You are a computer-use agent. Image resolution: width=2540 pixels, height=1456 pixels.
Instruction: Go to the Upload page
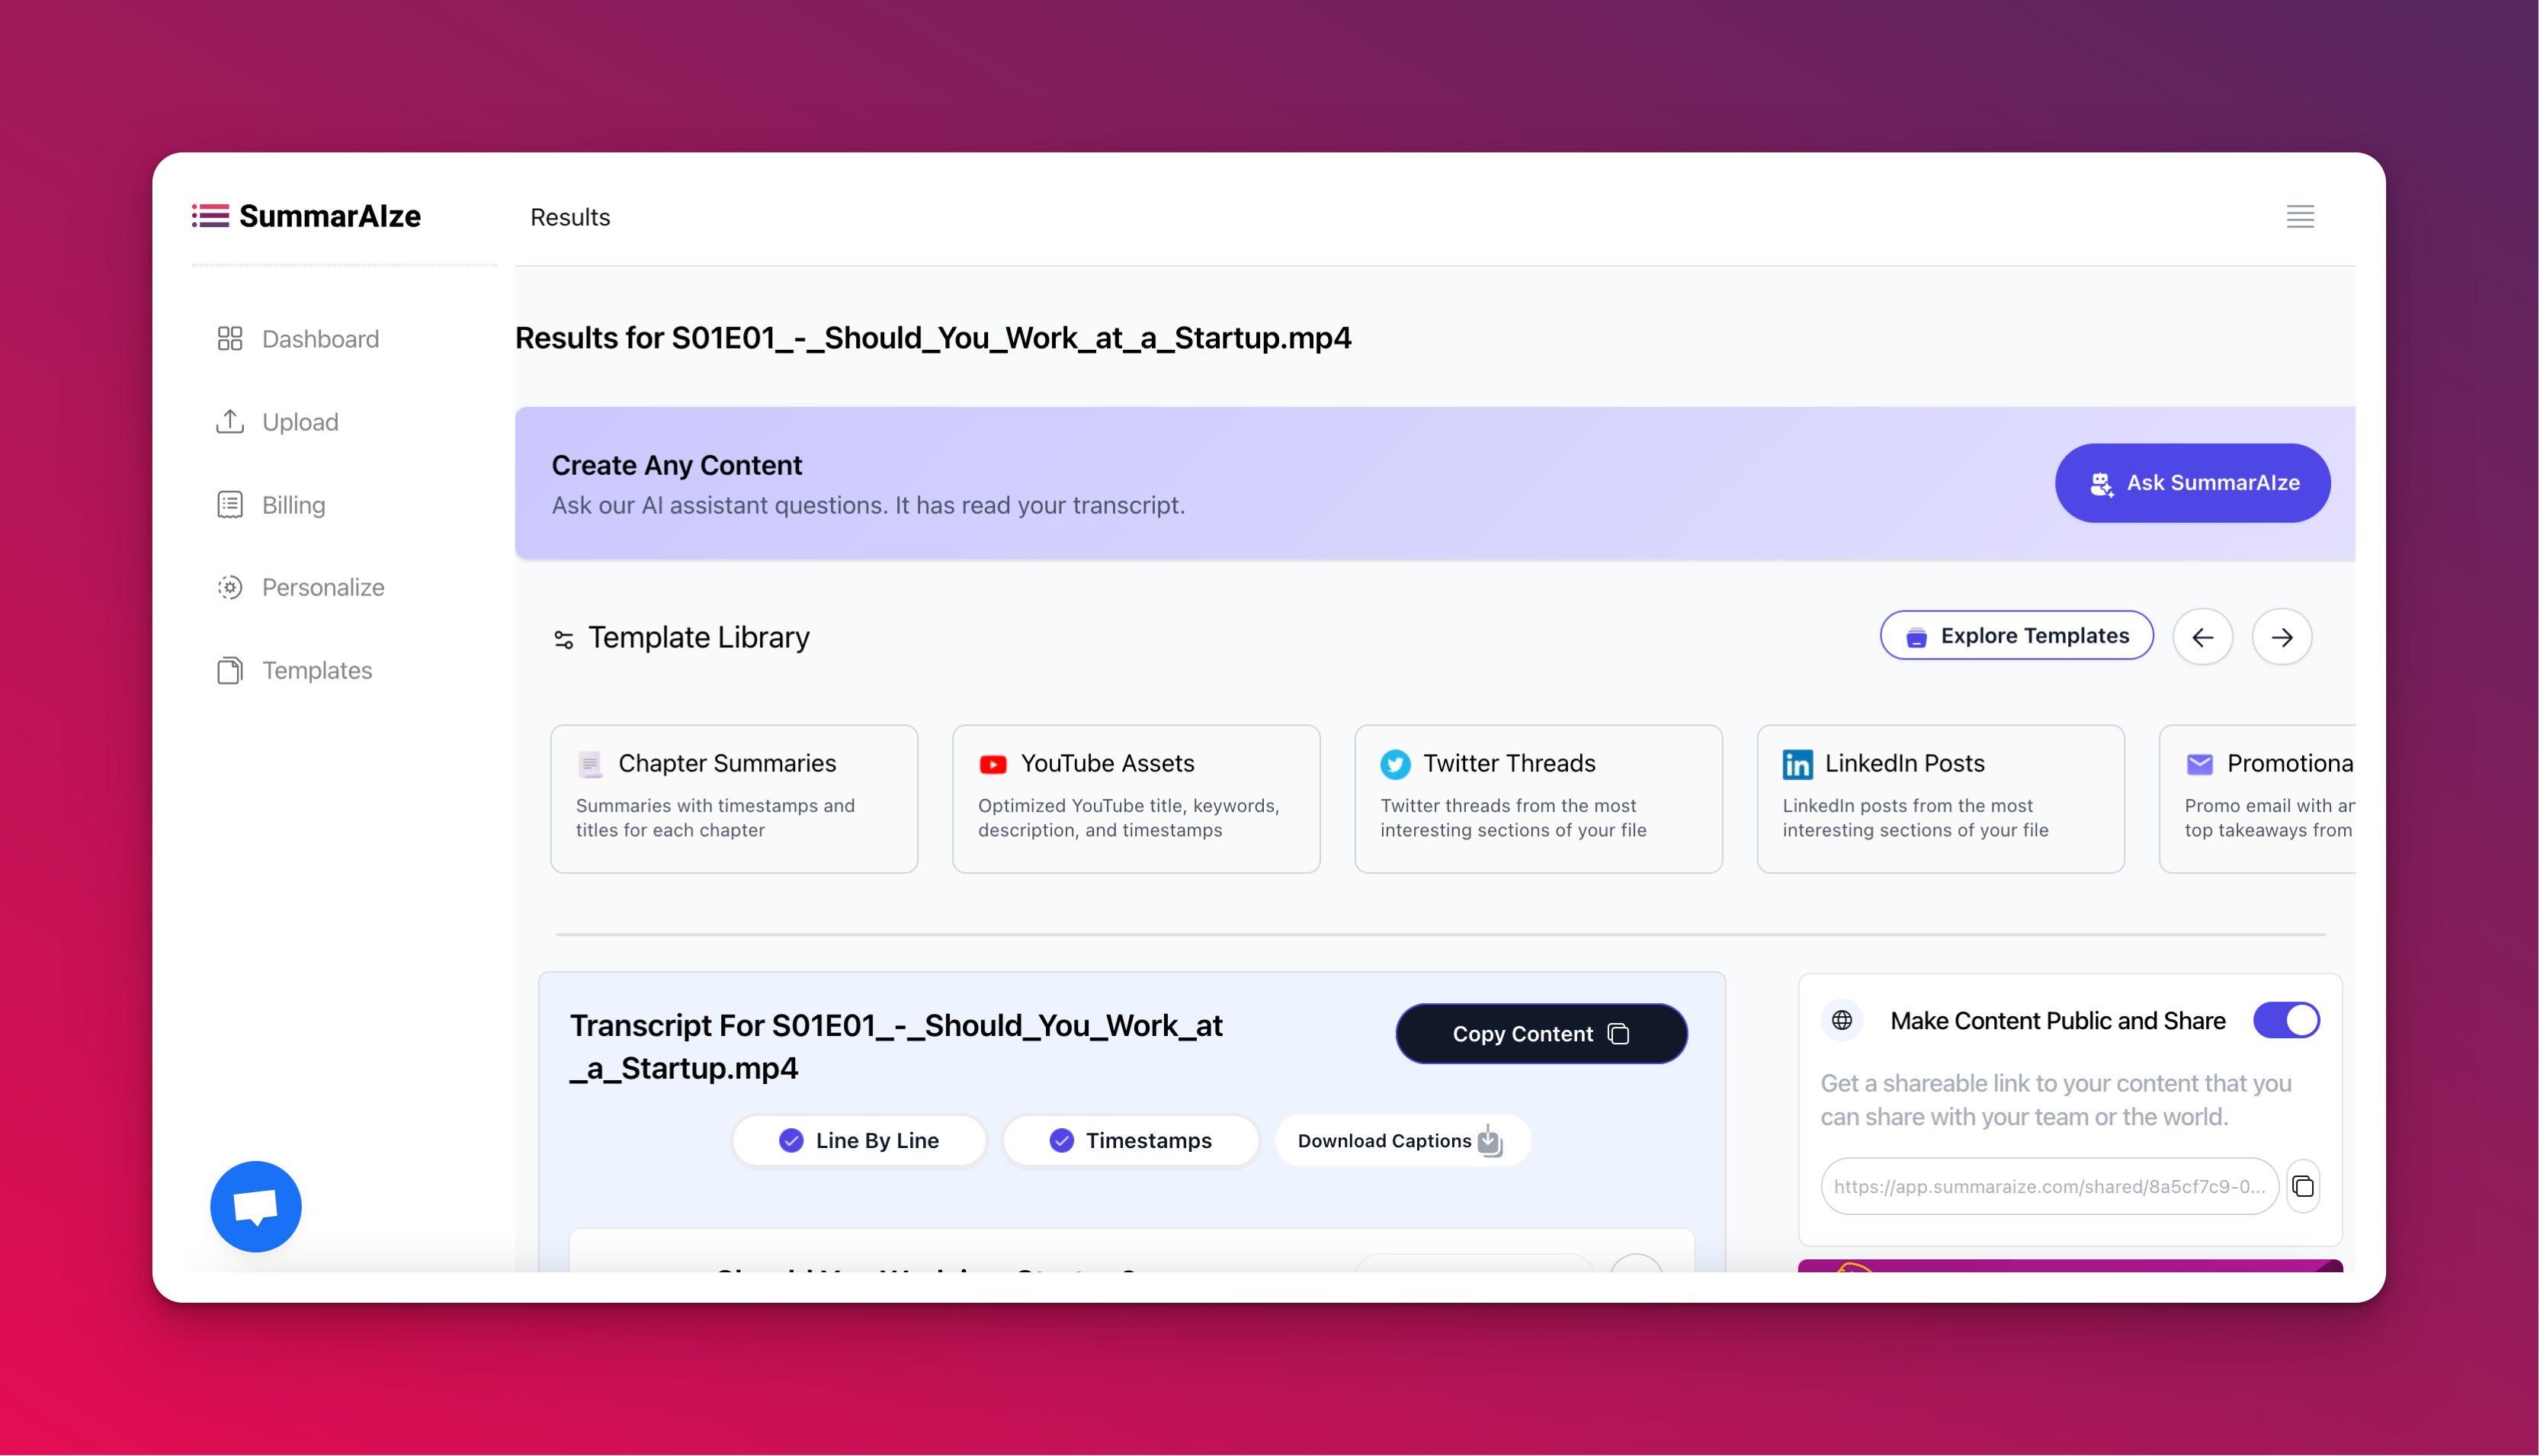coord(300,422)
